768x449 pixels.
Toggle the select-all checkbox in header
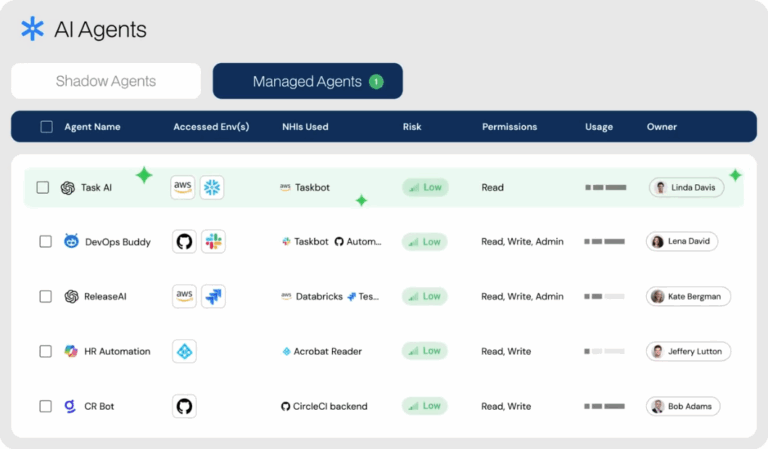pos(46,127)
